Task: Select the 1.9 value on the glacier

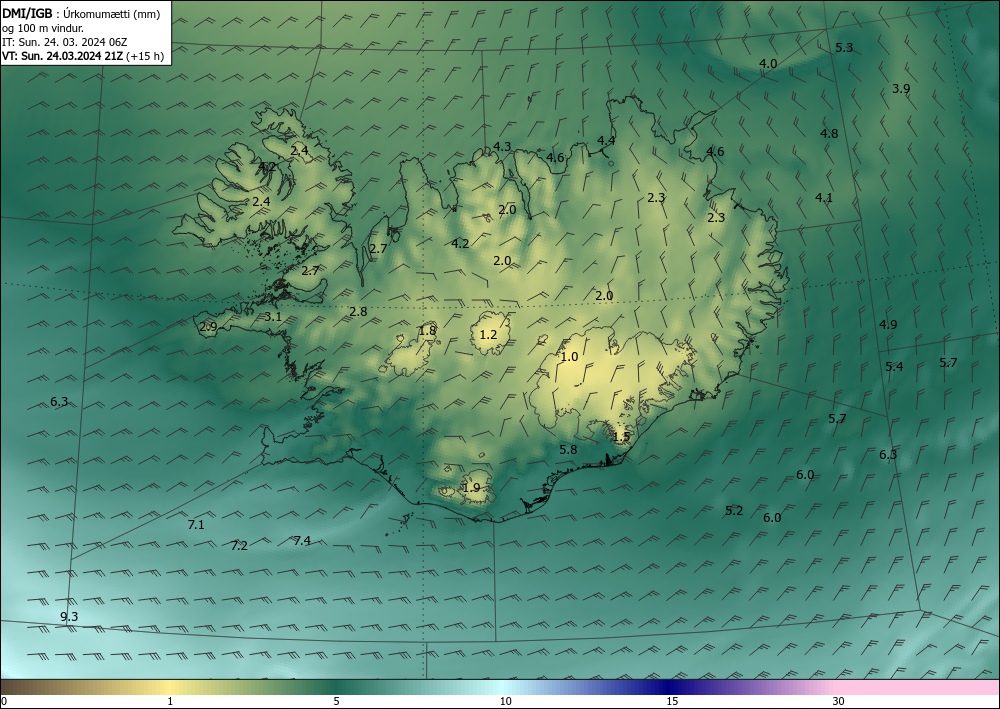Action: point(471,488)
